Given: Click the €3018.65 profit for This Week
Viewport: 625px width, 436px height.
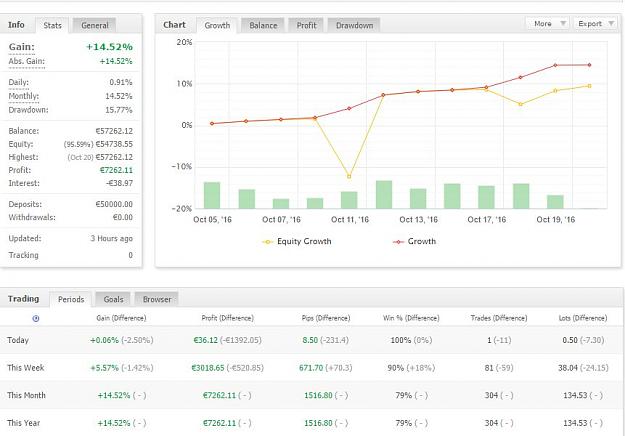Looking at the screenshot, I should click(208, 367).
